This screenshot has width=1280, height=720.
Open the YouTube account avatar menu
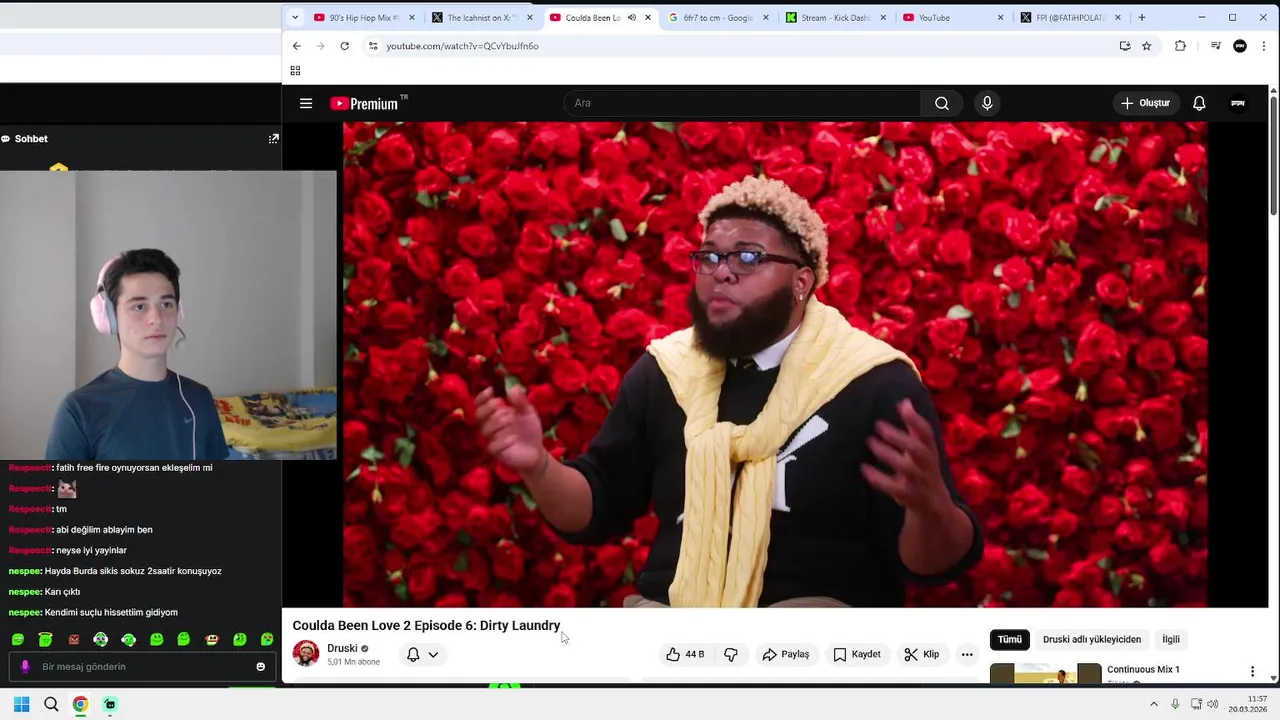click(x=1238, y=103)
